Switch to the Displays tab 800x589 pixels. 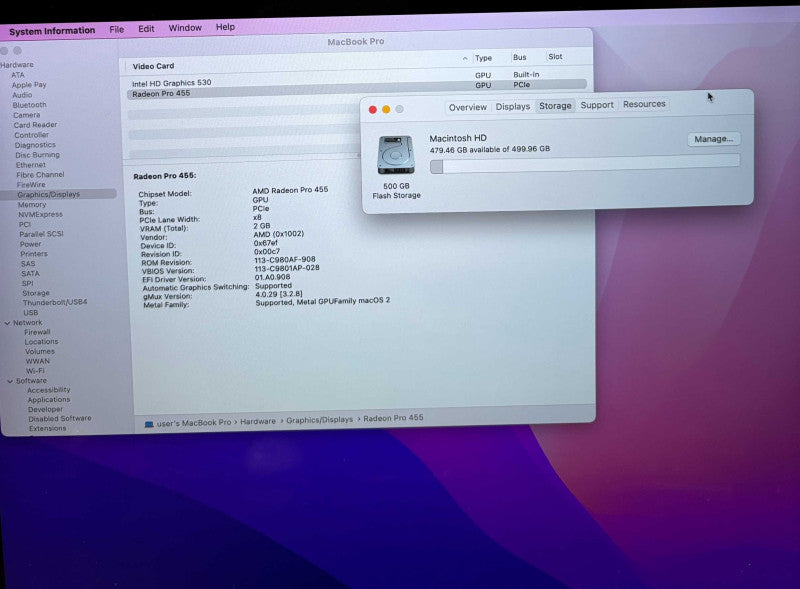click(x=513, y=106)
